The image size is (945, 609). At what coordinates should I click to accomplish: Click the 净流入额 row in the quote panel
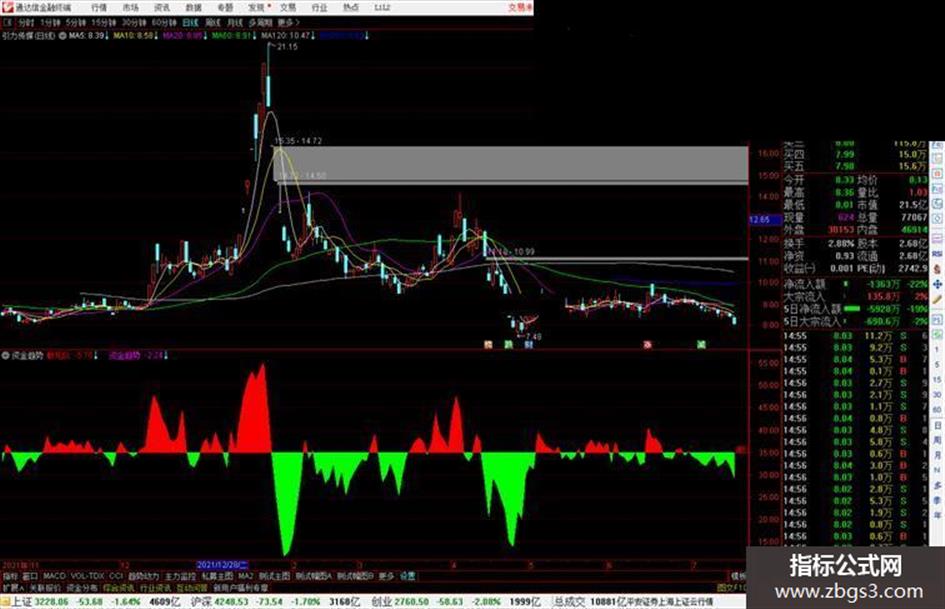[855, 283]
